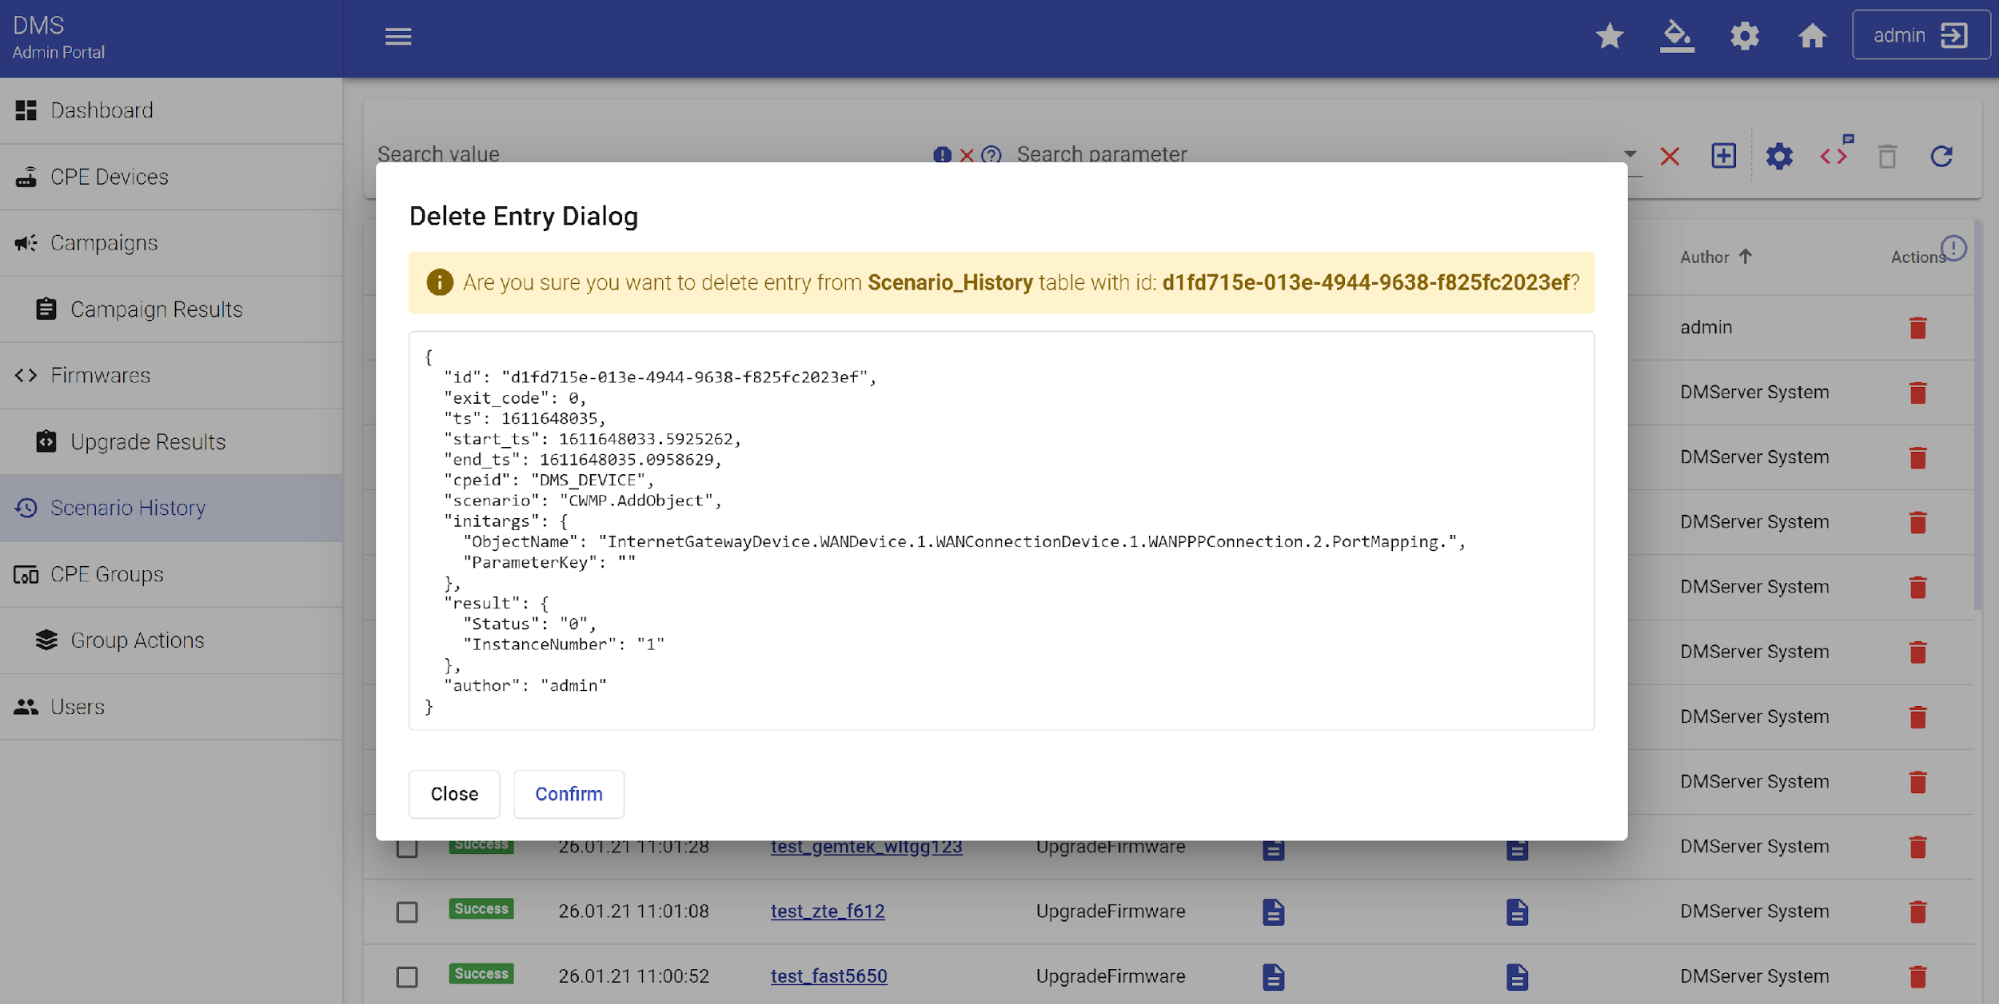Click the refresh table icon
Screen dimensions: 1999x1005
tap(1941, 156)
